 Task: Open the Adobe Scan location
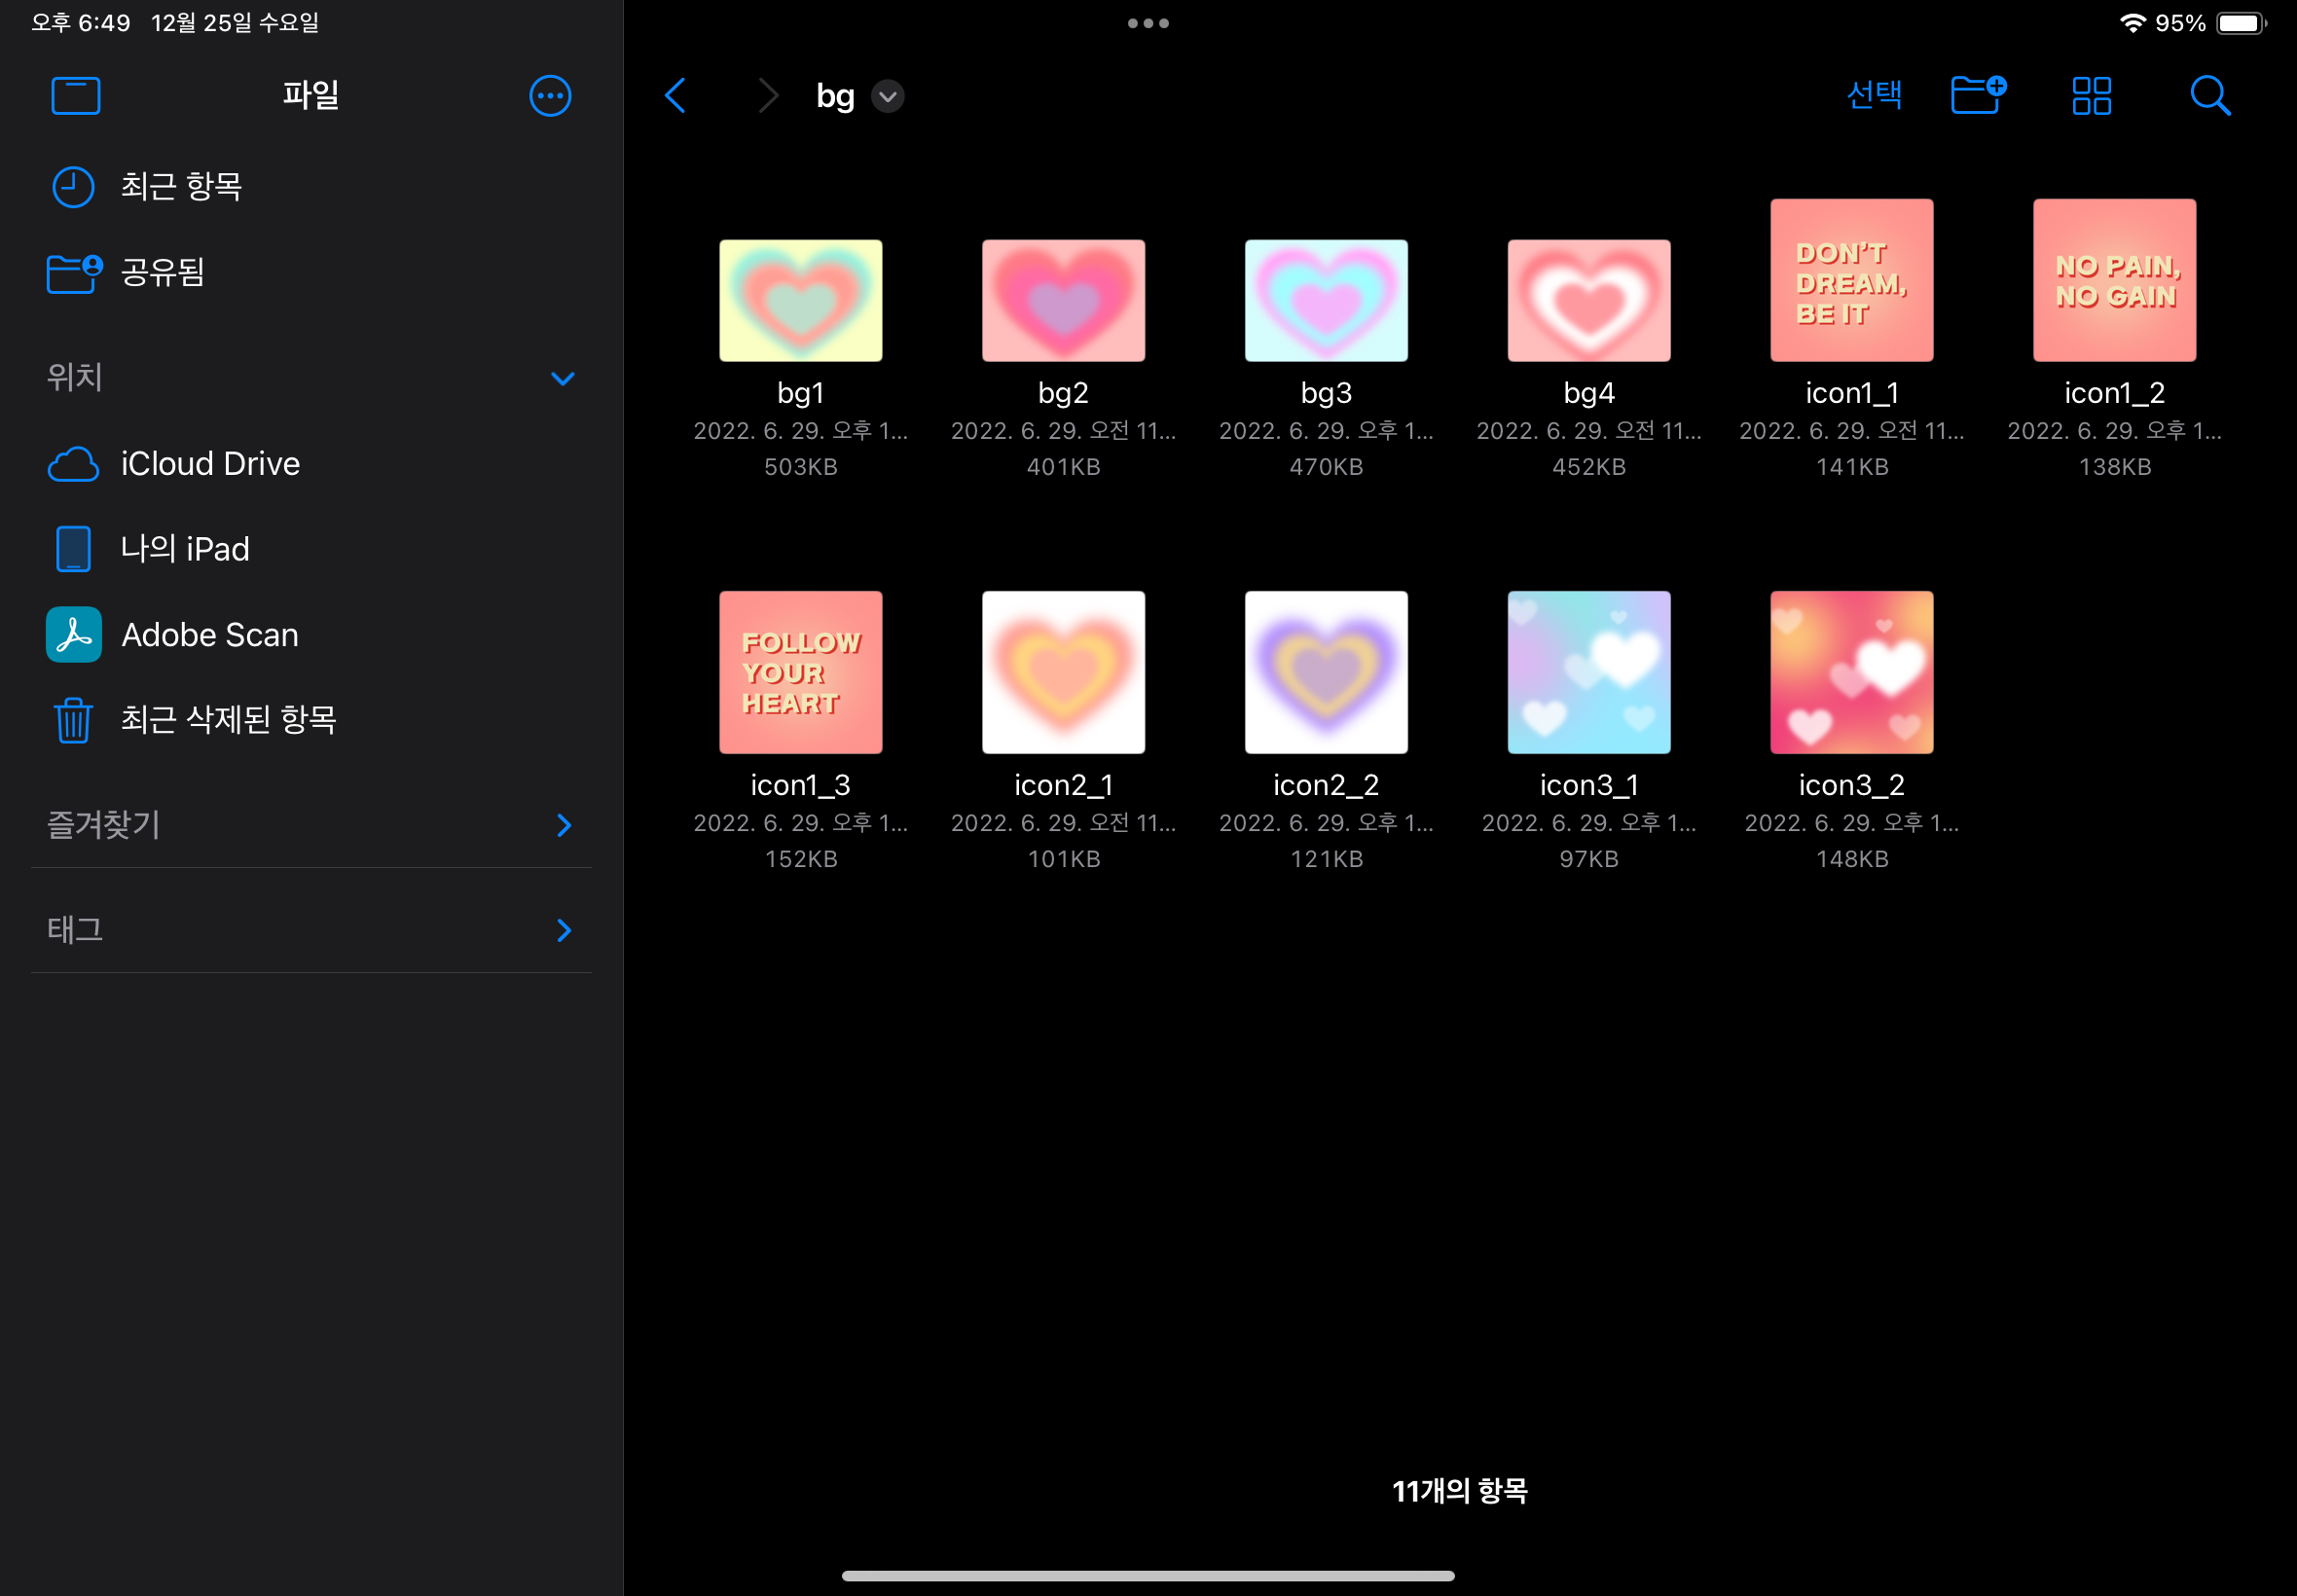point(209,635)
